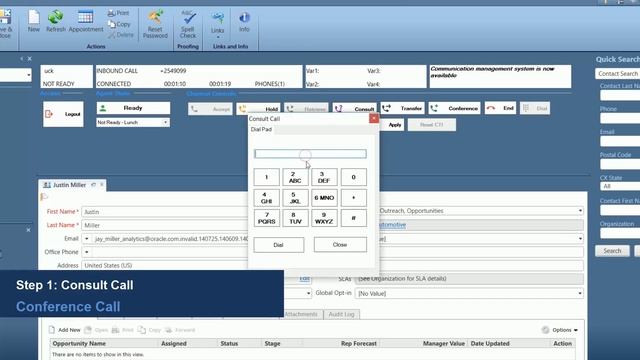Image resolution: width=640 pixels, height=360 pixels.
Task: Click the Quick Search Phone field
Action: (x=620, y=118)
